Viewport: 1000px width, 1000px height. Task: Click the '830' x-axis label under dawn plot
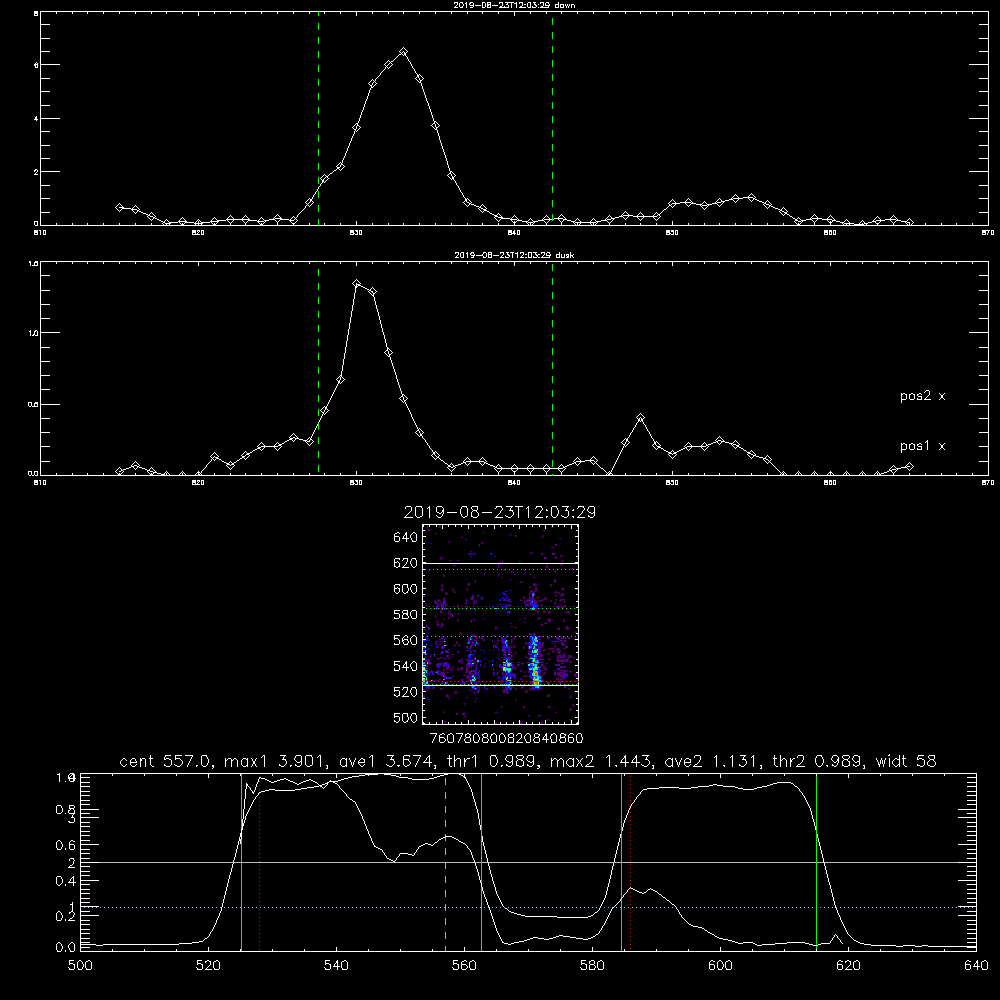tap(356, 233)
